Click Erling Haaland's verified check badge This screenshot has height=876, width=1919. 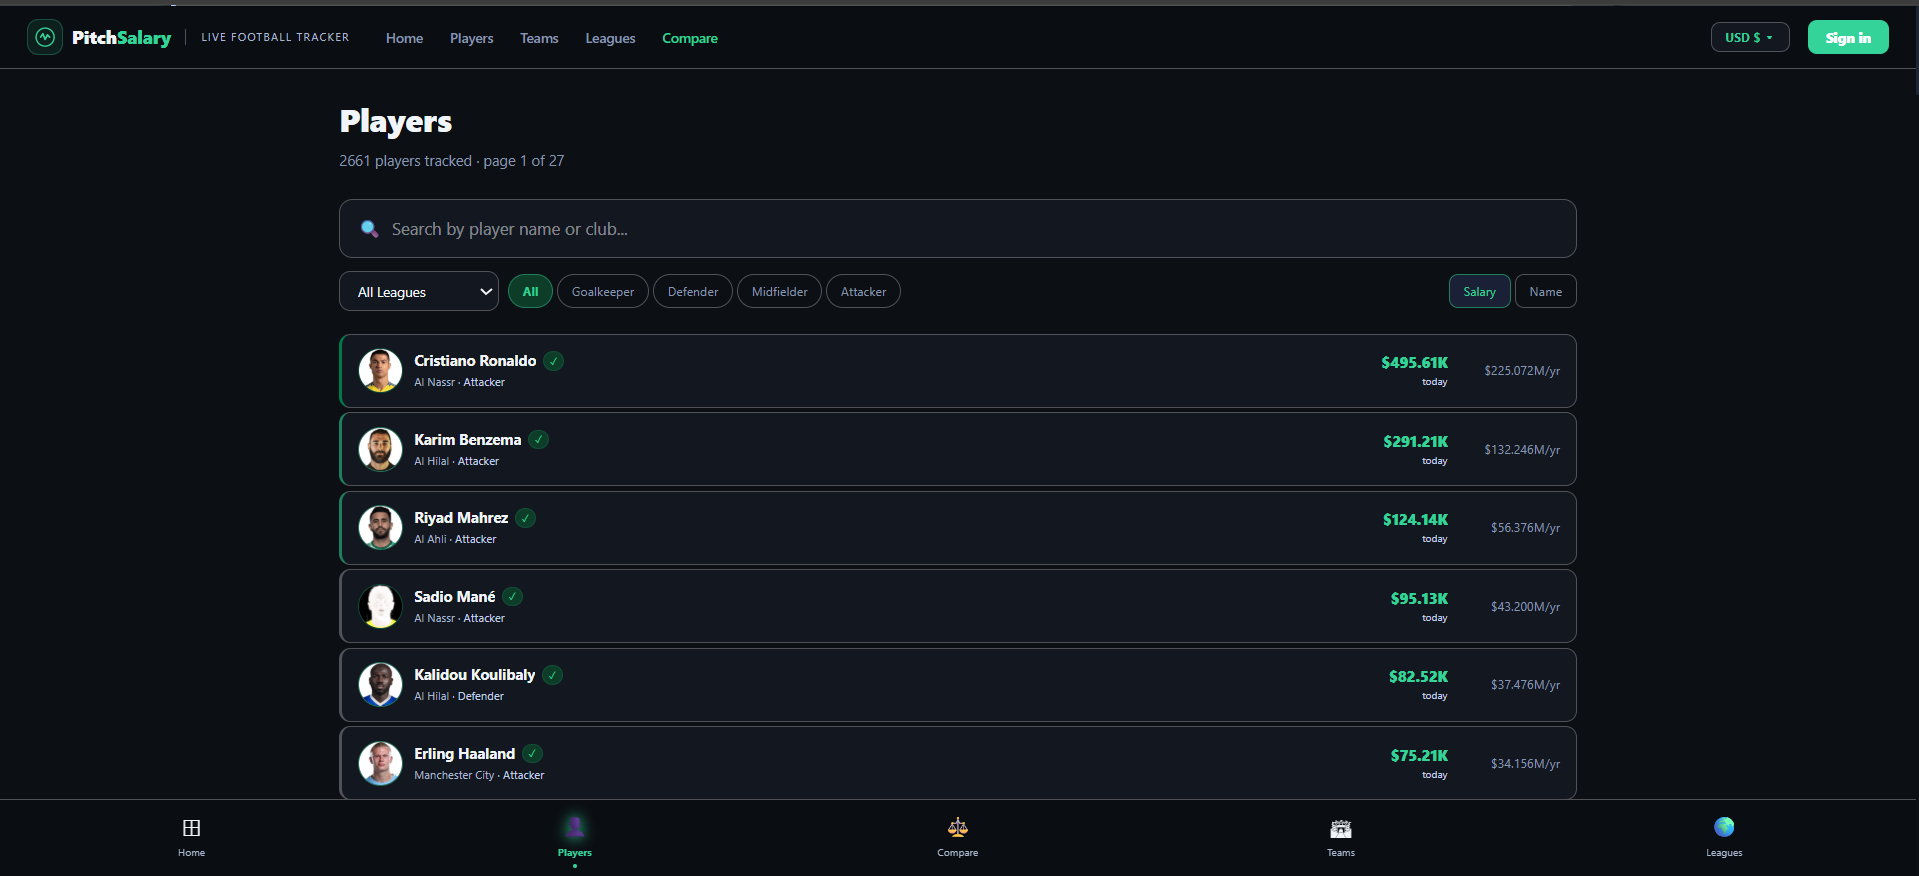[x=533, y=754]
